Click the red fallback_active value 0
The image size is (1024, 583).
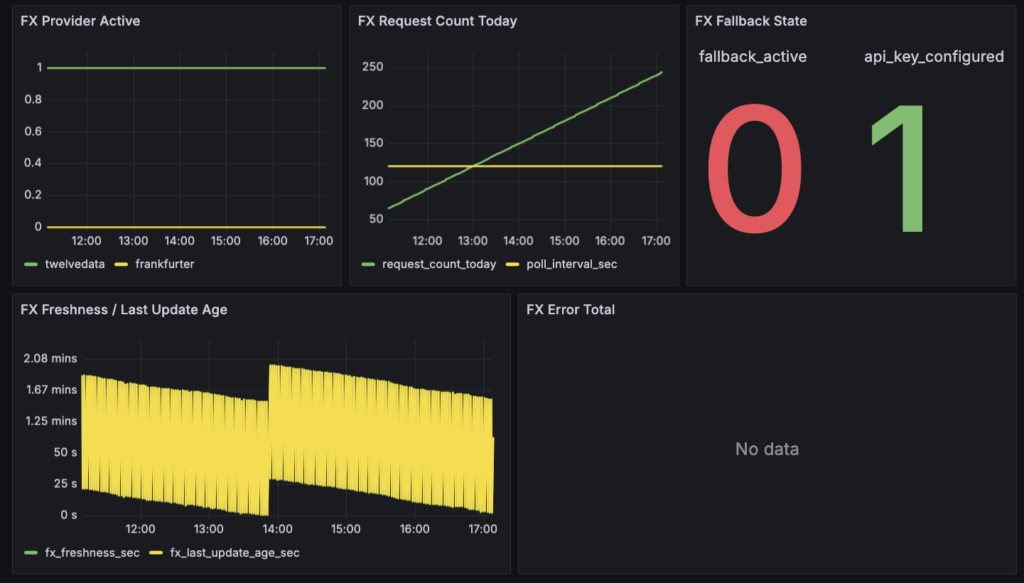pos(754,168)
